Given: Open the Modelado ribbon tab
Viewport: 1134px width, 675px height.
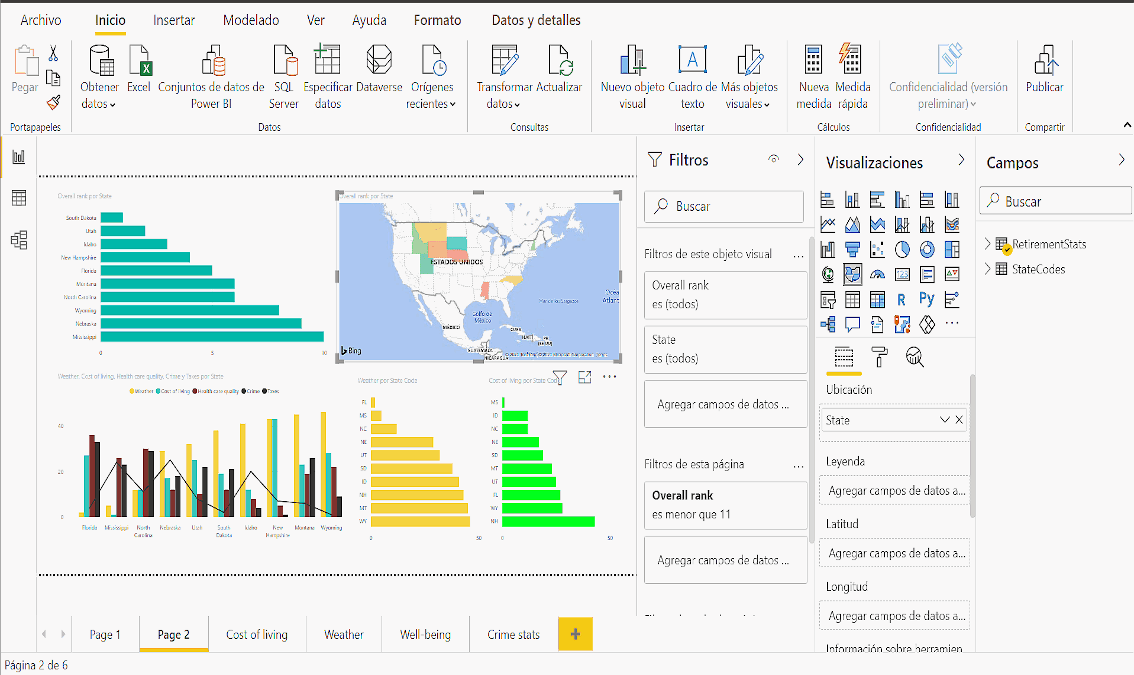Looking at the screenshot, I should point(251,20).
